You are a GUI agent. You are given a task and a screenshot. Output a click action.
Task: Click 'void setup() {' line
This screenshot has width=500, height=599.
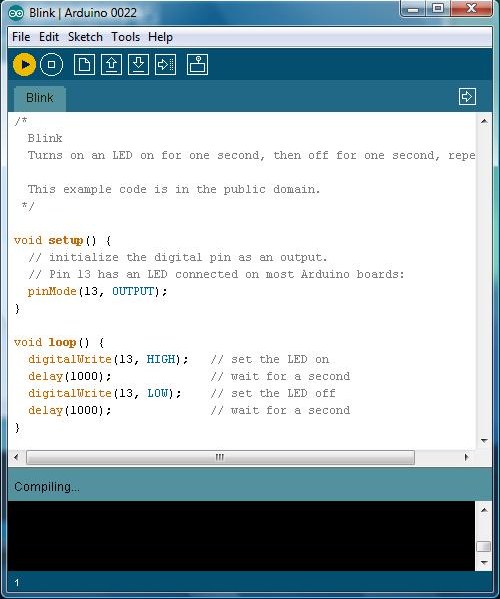pyautogui.click(x=63, y=241)
